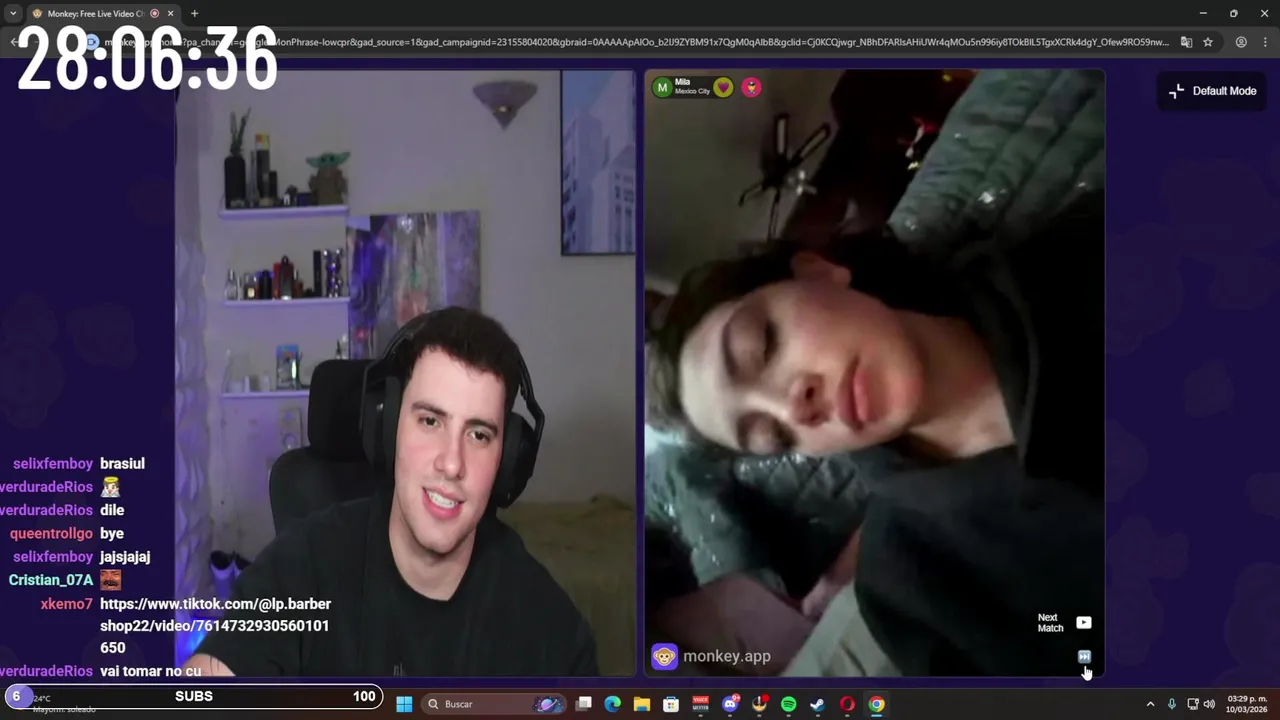The height and width of the screenshot is (720, 1280).
Task: Click the weather widget showing 24°C
Action: [62, 703]
